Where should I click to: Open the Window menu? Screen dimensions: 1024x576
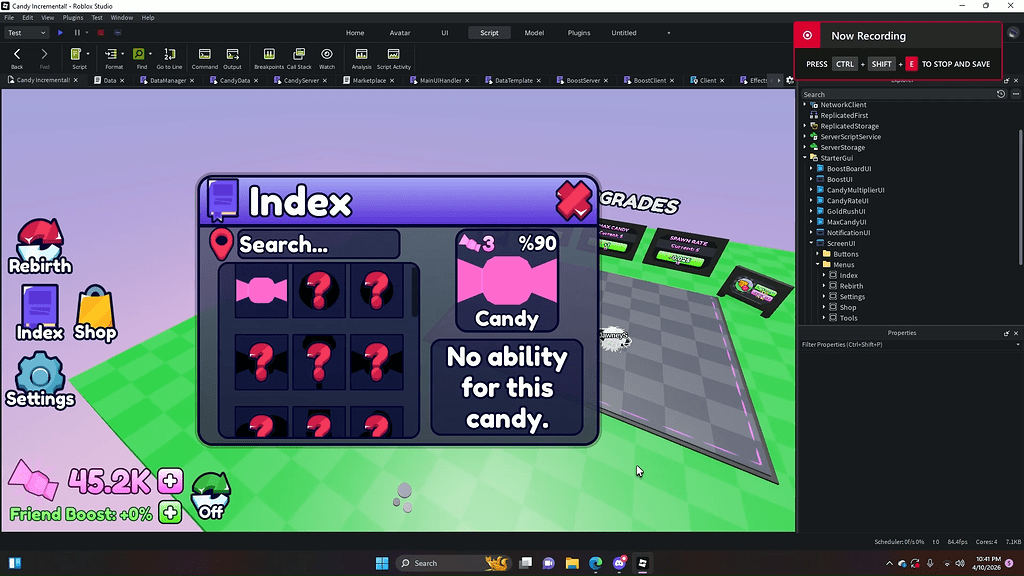coord(121,18)
